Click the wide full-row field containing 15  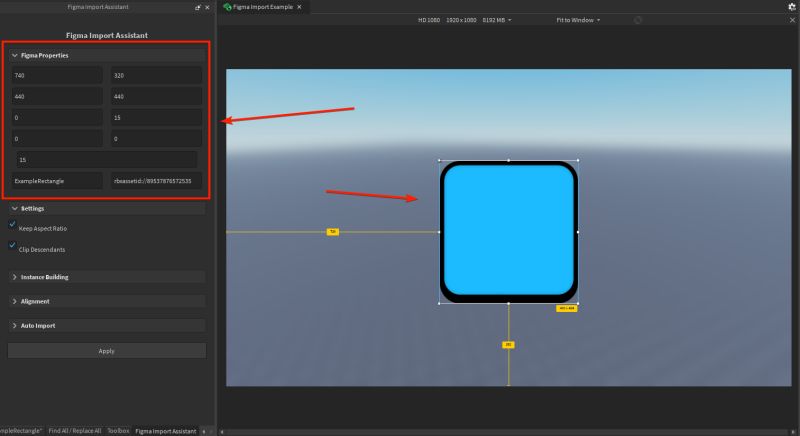pyautogui.click(x=107, y=160)
